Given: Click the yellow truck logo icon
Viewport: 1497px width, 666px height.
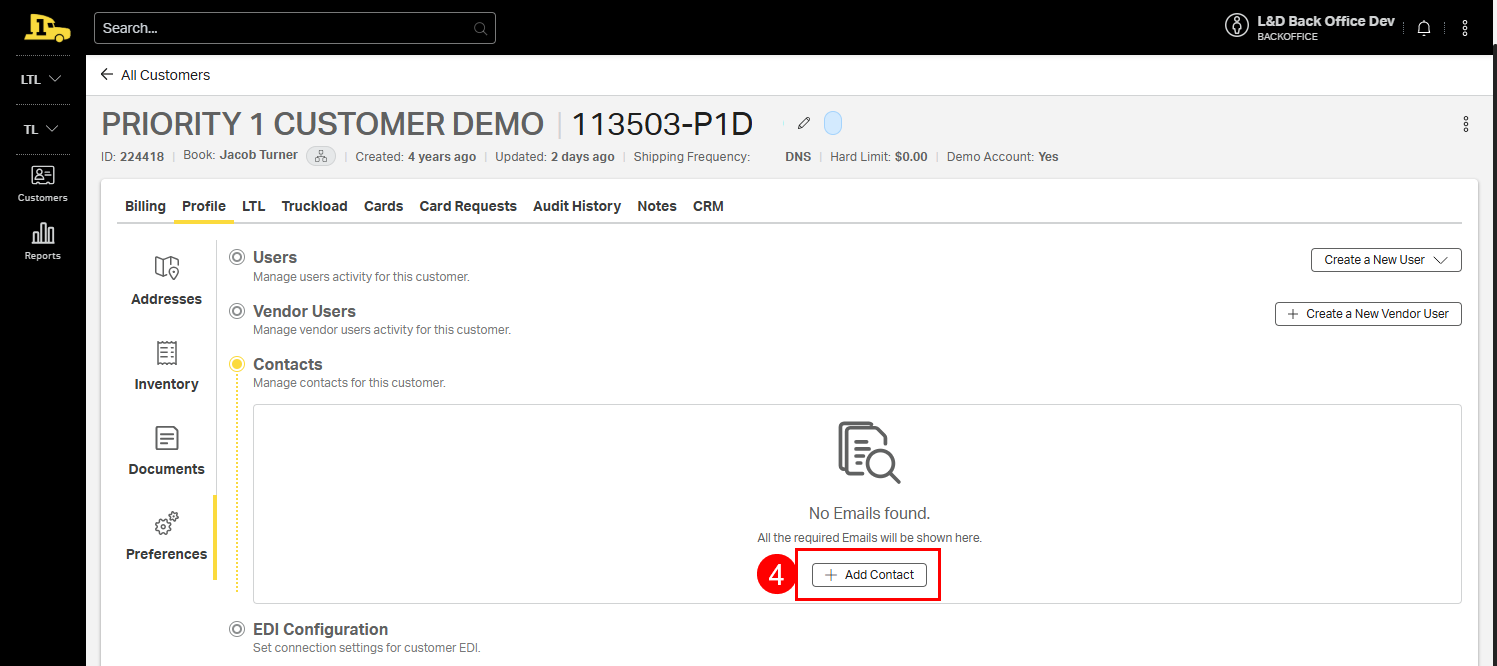Looking at the screenshot, I should [47, 28].
